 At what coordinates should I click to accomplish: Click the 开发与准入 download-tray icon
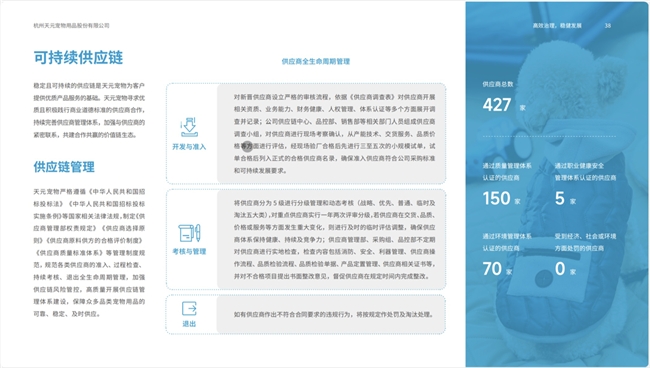[x=189, y=127]
